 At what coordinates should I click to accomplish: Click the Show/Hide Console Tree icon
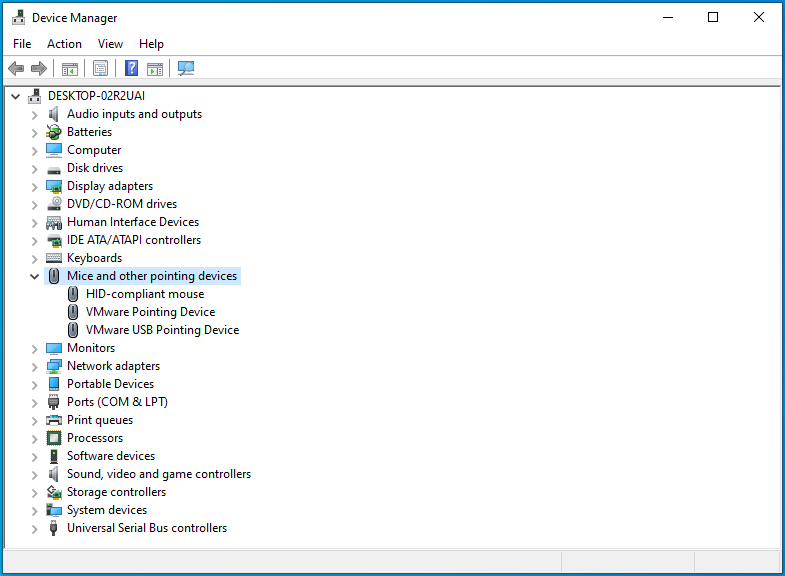click(x=70, y=69)
